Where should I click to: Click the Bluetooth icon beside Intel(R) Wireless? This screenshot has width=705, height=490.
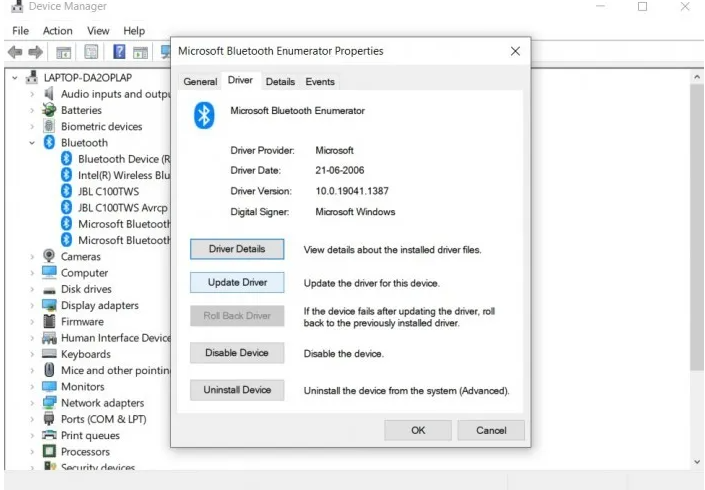[x=67, y=175]
